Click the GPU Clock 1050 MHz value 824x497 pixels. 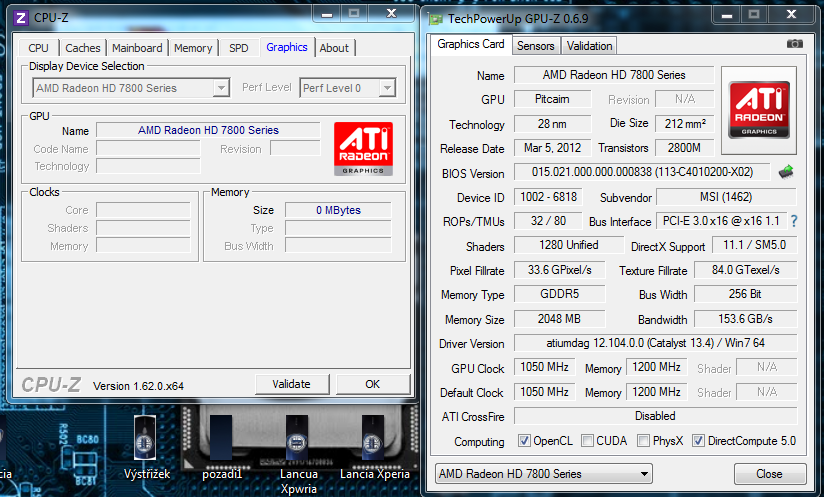tap(544, 367)
